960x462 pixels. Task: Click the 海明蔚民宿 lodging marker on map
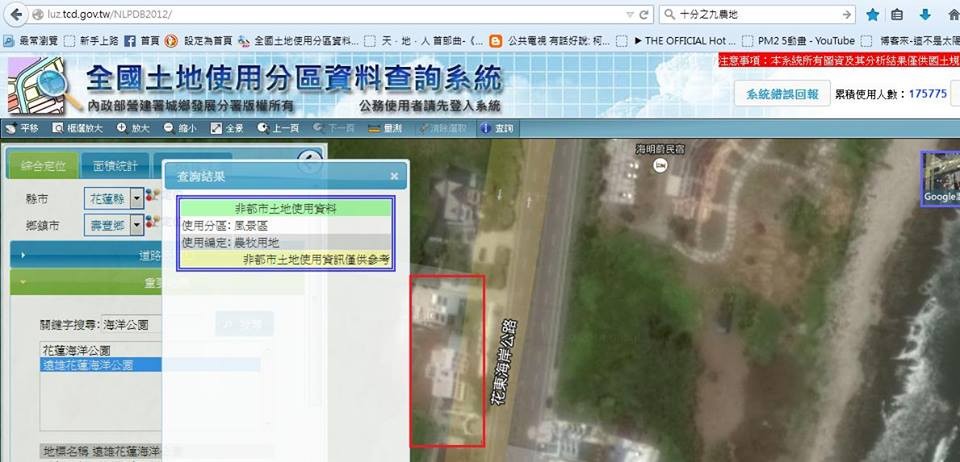coord(659,165)
